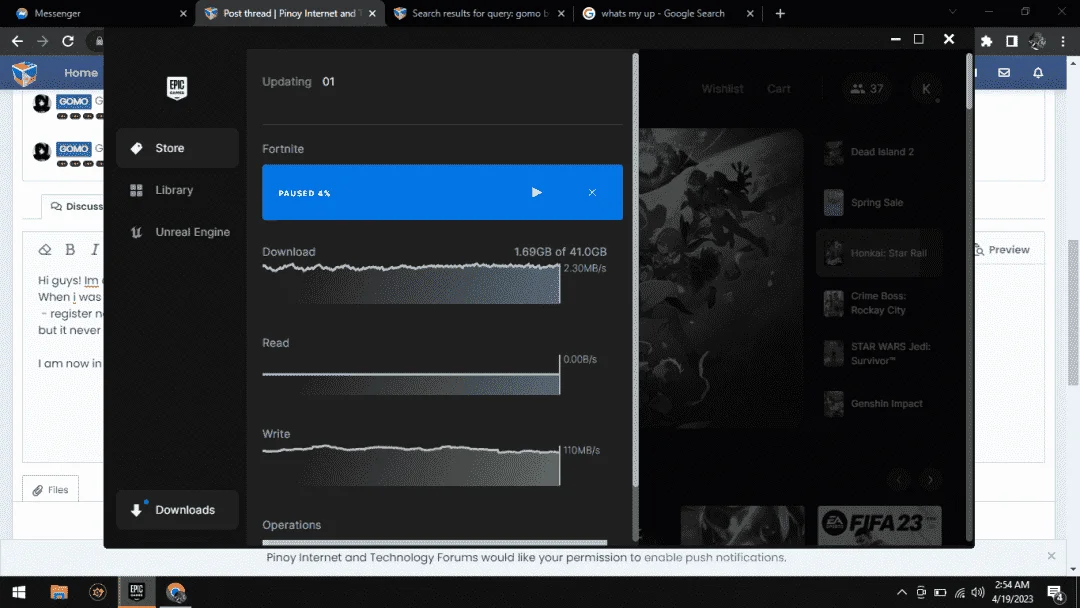This screenshot has height=608, width=1080.
Task: Click the browser page vertical scrollbar
Action: 1072,313
